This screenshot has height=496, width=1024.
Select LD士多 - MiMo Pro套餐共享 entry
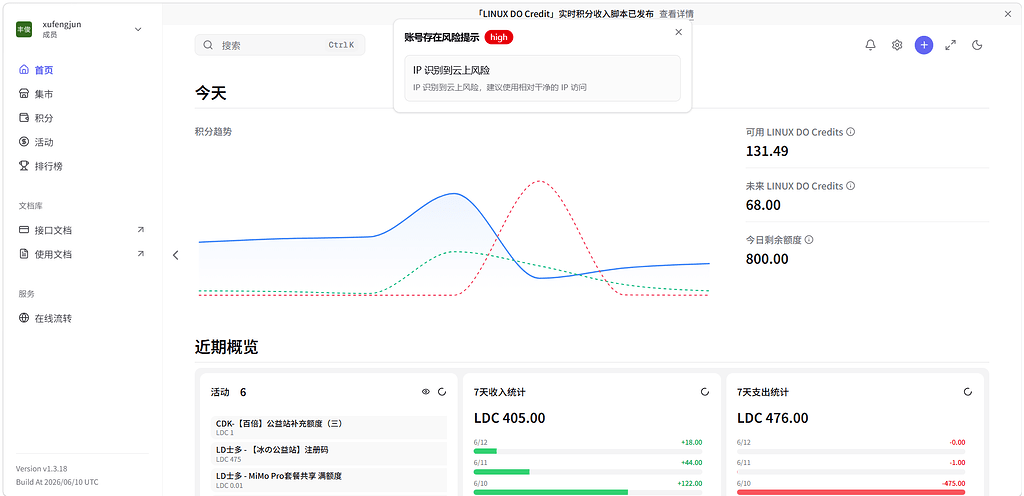click(x=329, y=480)
